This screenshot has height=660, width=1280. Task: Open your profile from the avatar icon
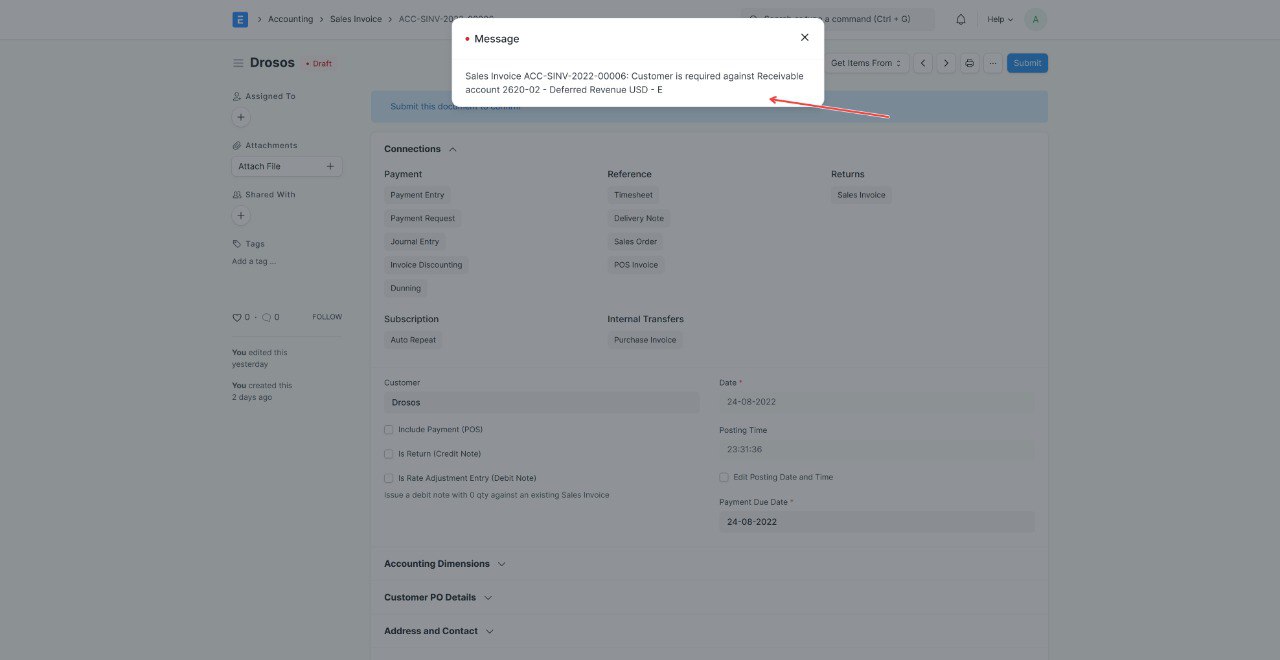1035,18
